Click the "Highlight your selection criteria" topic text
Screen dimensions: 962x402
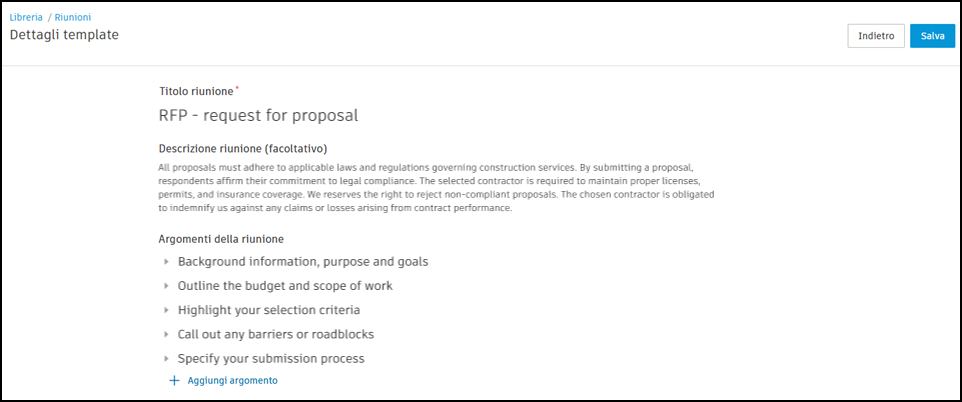tap(269, 310)
